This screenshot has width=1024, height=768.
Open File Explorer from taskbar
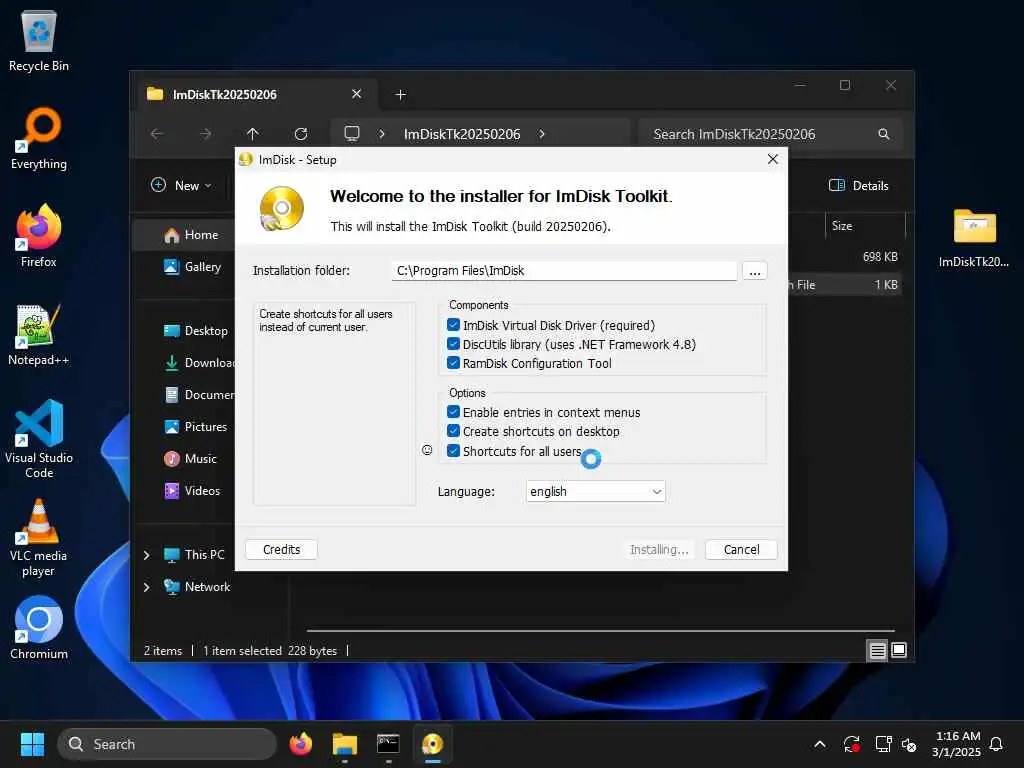point(344,744)
